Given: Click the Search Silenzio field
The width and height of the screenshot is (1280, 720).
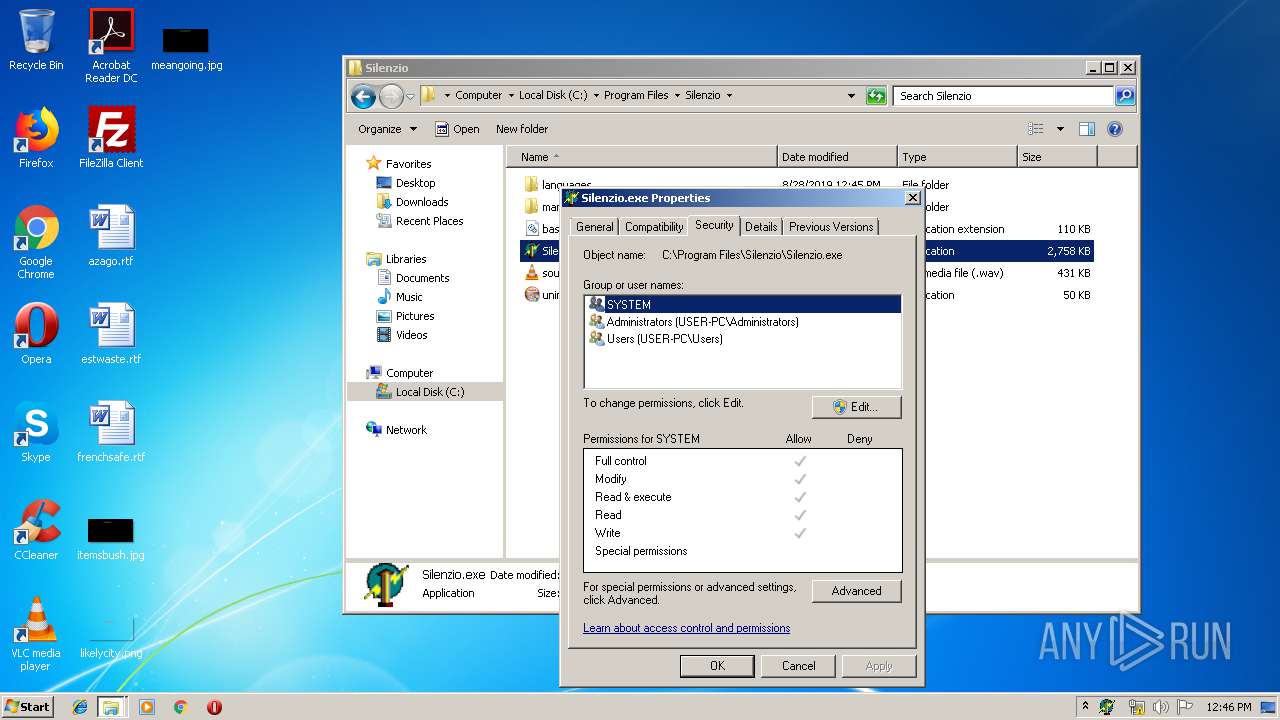Looking at the screenshot, I should coord(1003,96).
